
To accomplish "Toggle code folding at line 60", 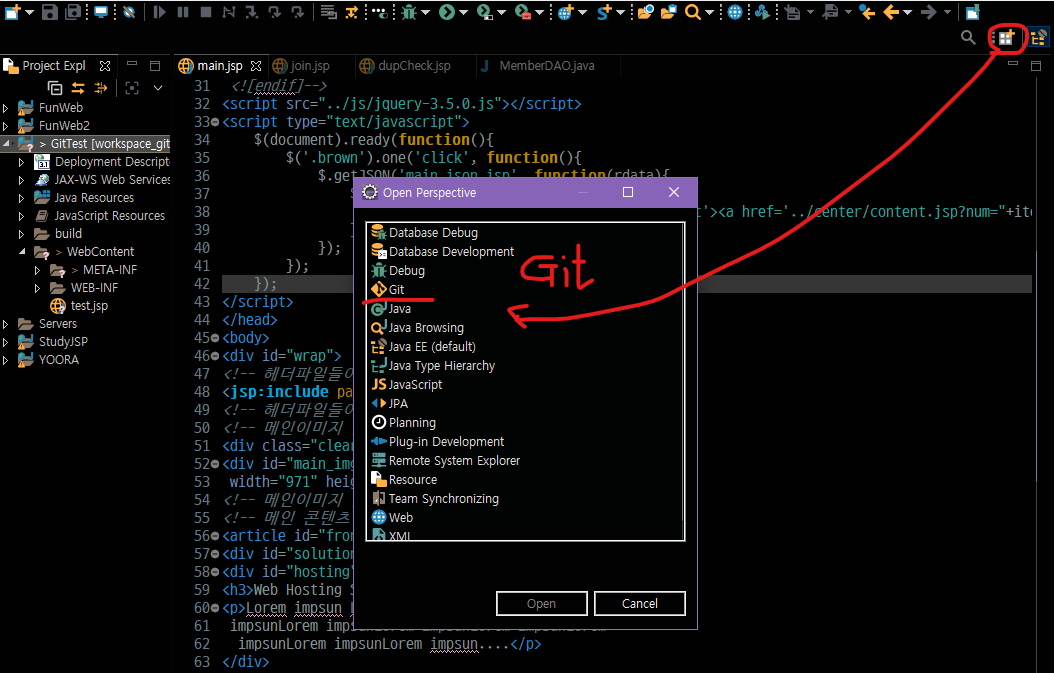I will [215, 608].
